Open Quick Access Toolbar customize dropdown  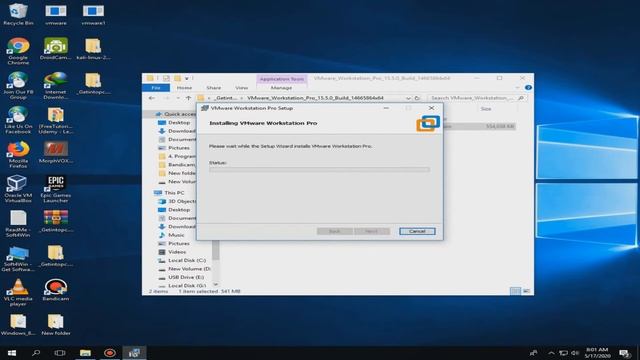[187, 78]
